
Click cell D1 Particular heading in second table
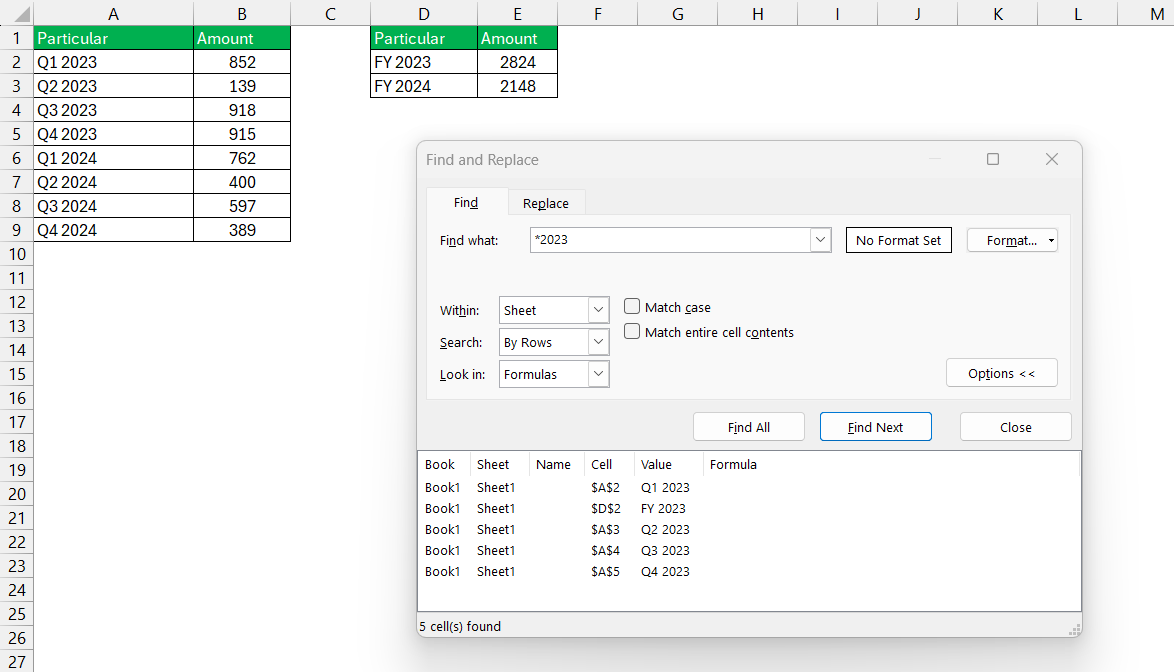[424, 38]
